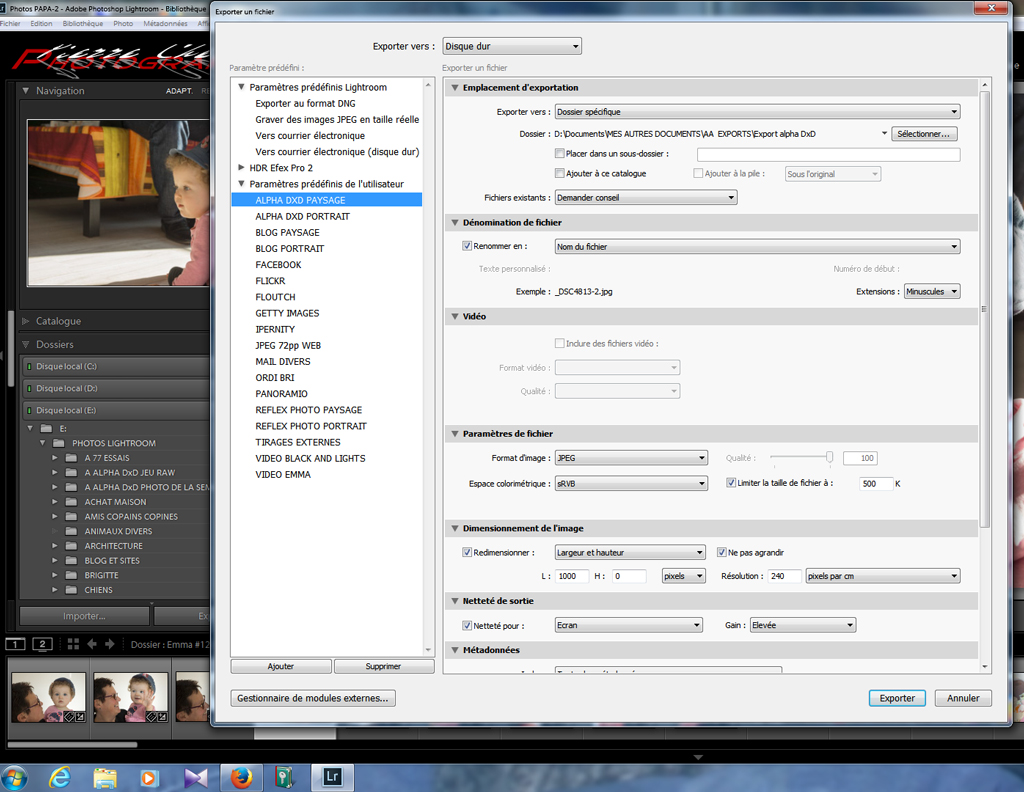Open Firefox from the taskbar
1024x792 pixels.
click(242, 776)
